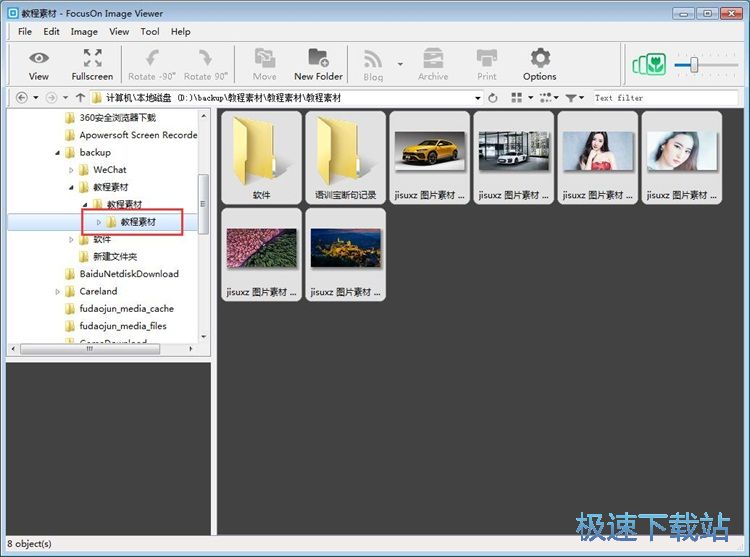
Task: Select BaiduNetdiskDownload folder in tree
Action: (x=128, y=274)
